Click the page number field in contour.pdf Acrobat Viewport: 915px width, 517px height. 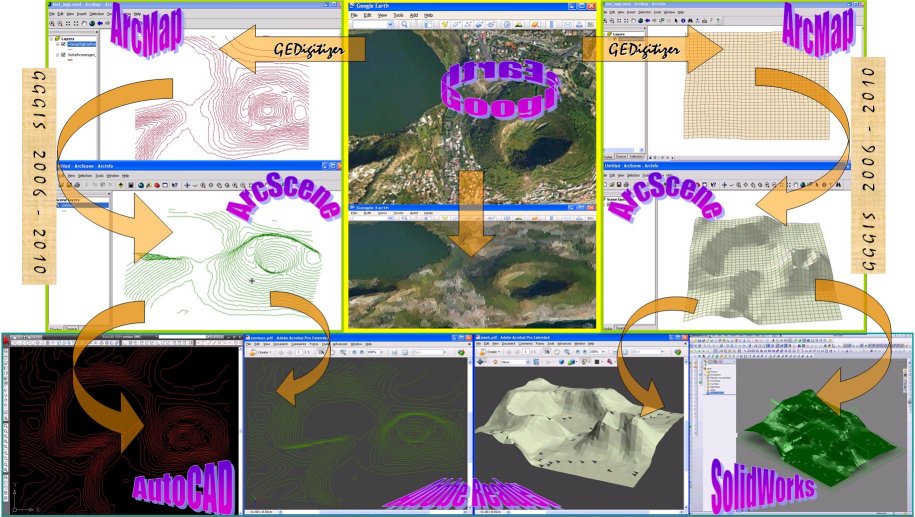coord(299,352)
